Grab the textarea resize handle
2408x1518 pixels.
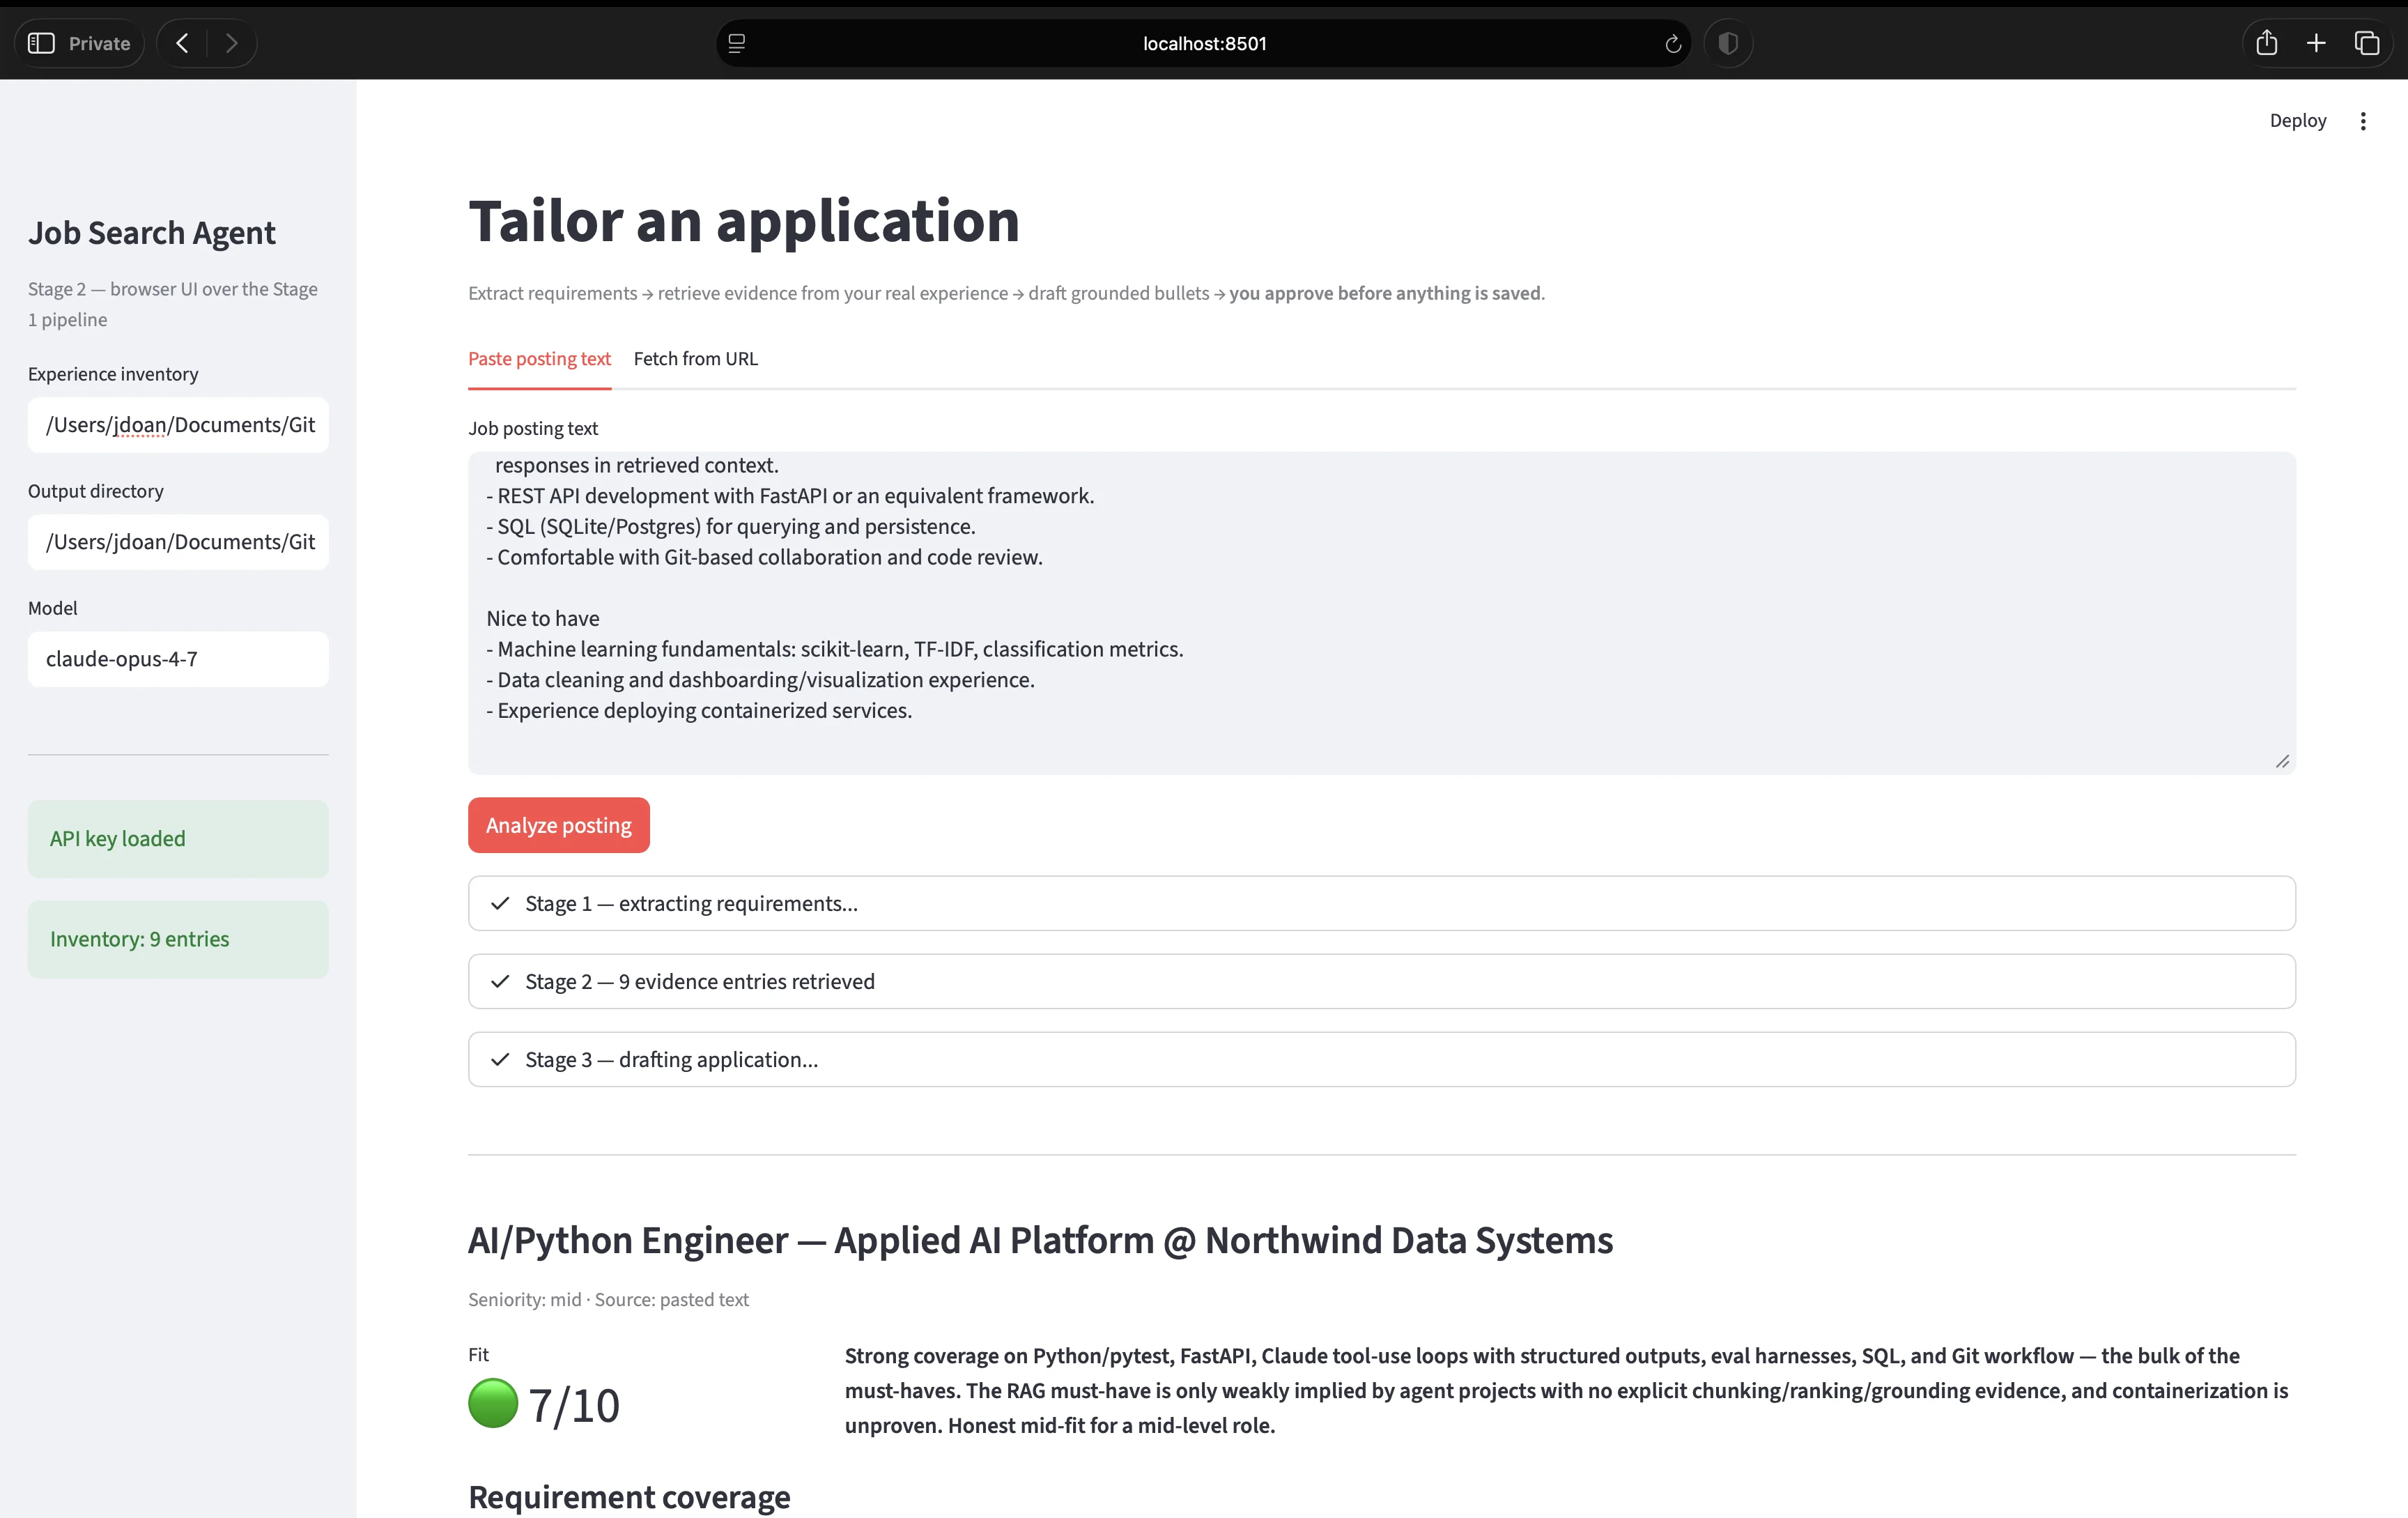(x=2282, y=761)
